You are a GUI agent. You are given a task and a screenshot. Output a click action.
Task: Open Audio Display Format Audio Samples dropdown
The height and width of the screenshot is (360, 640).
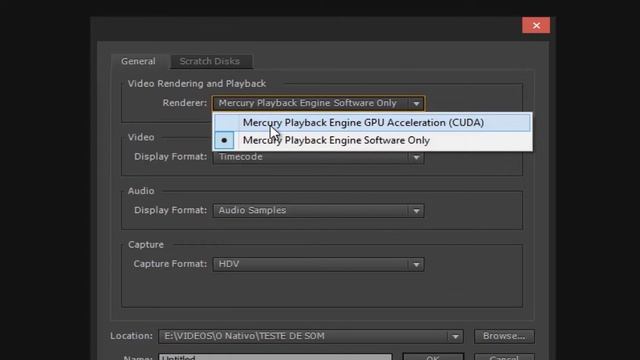point(318,211)
